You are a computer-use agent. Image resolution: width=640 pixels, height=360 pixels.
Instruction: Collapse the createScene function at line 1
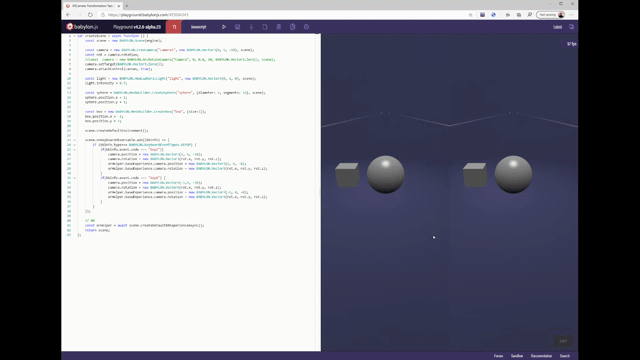74,36
